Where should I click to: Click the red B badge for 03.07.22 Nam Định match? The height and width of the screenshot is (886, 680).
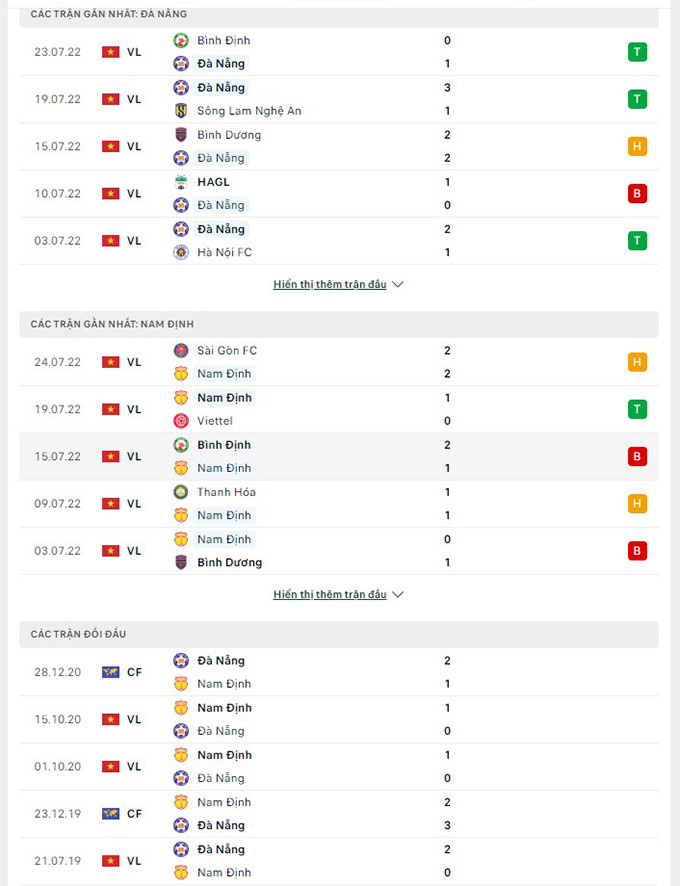point(637,551)
